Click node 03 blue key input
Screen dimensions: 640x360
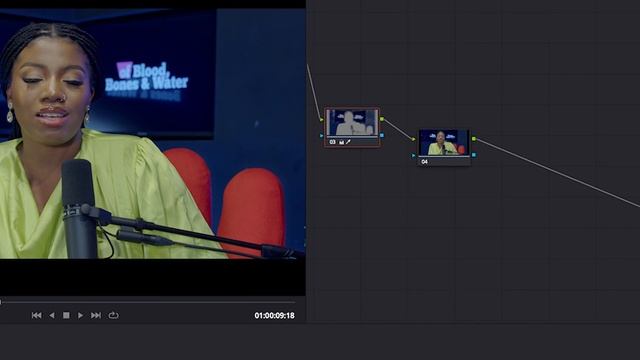click(322, 136)
